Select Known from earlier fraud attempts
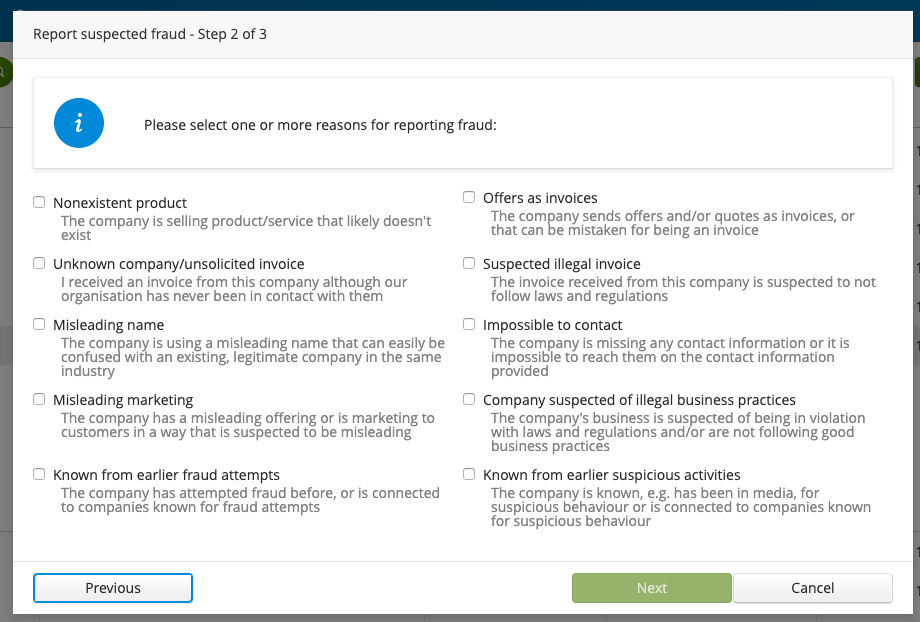Viewport: 920px width, 622px height. [x=39, y=474]
